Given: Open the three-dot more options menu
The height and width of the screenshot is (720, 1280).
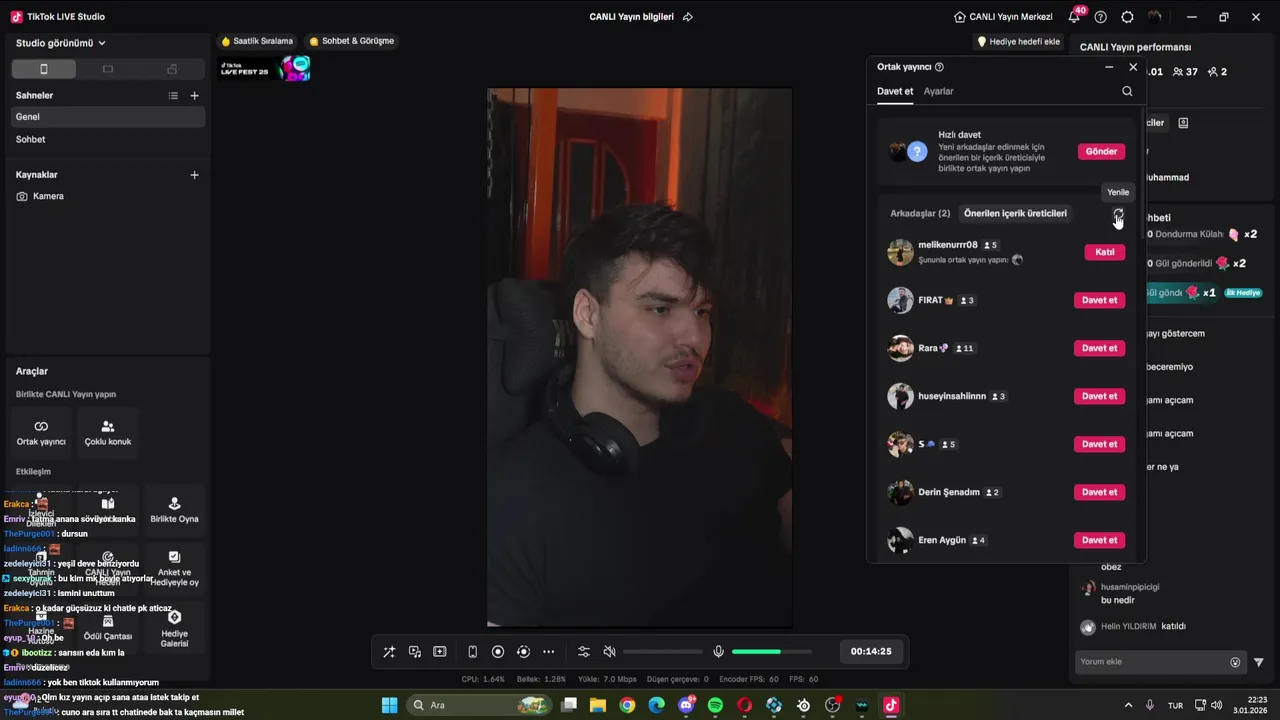Looking at the screenshot, I should pos(548,652).
